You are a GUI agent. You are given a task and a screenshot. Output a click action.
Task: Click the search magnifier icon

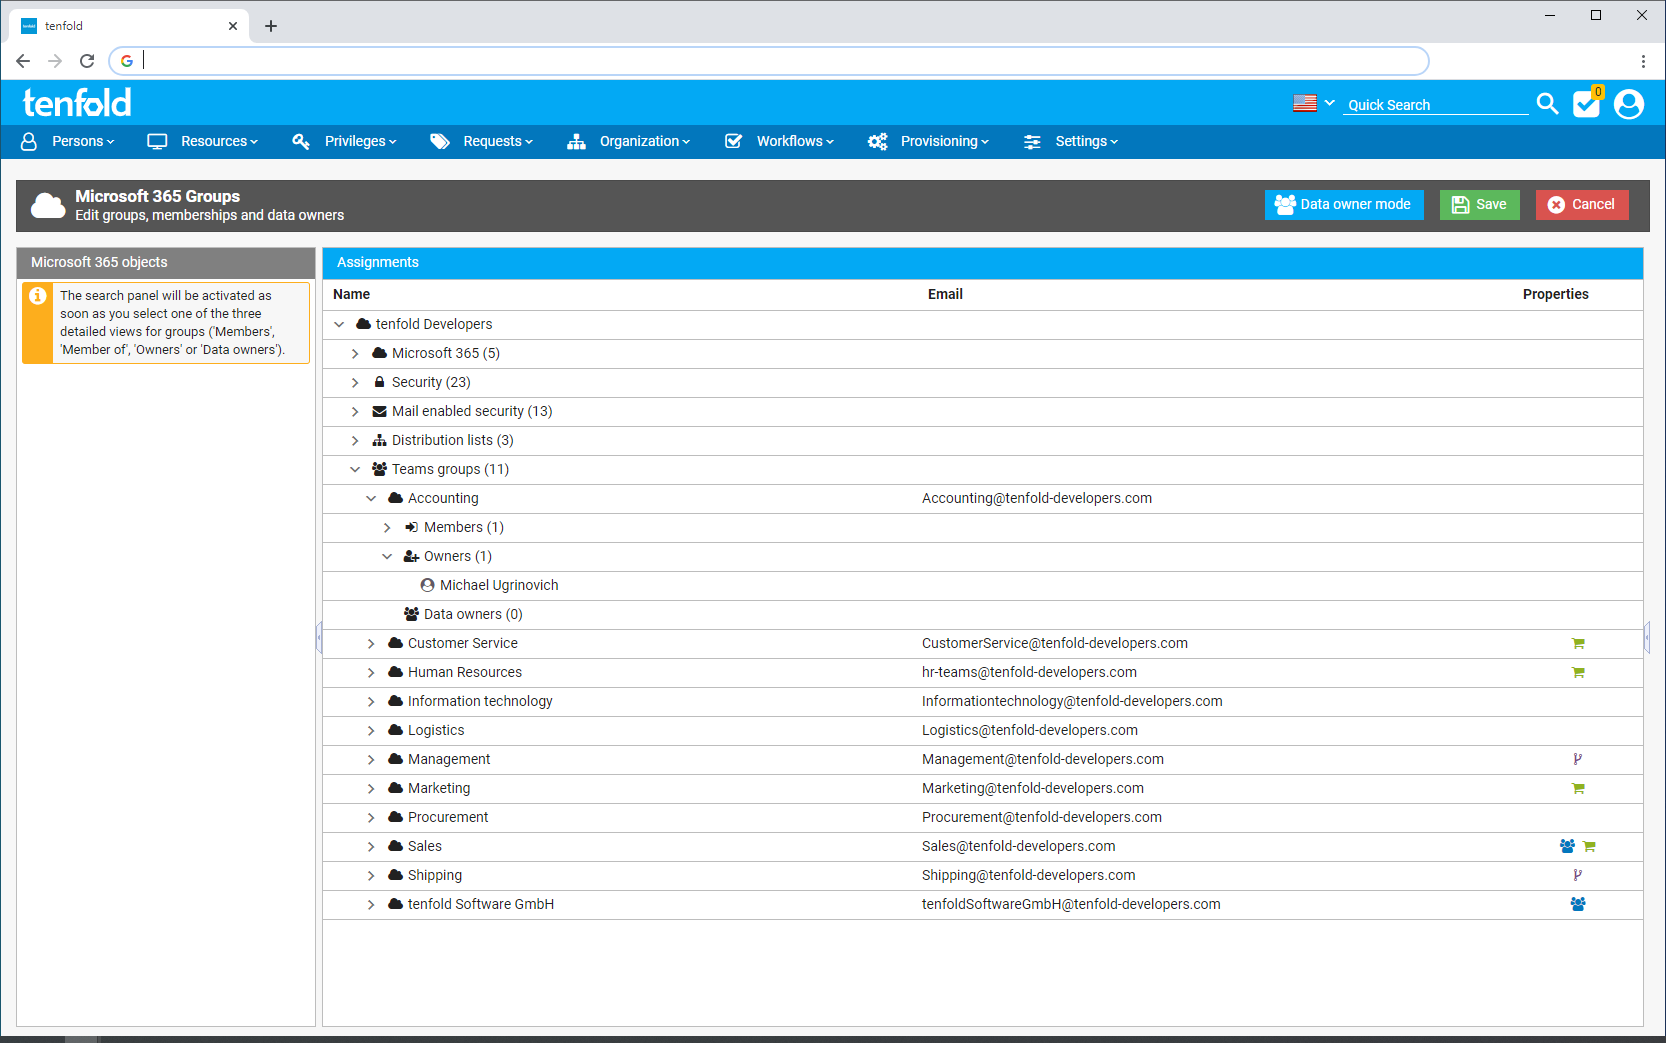pos(1547,103)
